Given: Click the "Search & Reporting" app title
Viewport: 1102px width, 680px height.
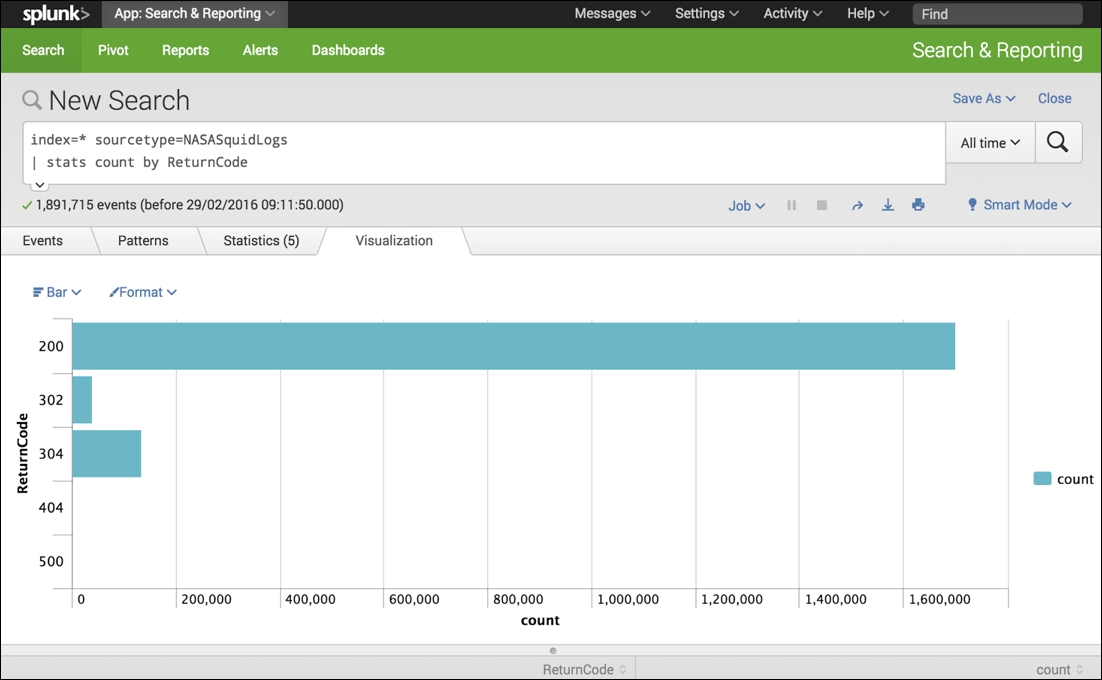Looking at the screenshot, I should pos(997,50).
